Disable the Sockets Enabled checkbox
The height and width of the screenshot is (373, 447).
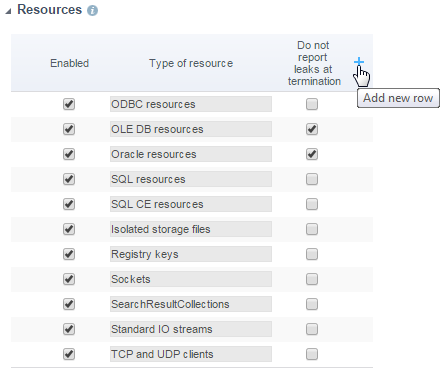(69, 279)
